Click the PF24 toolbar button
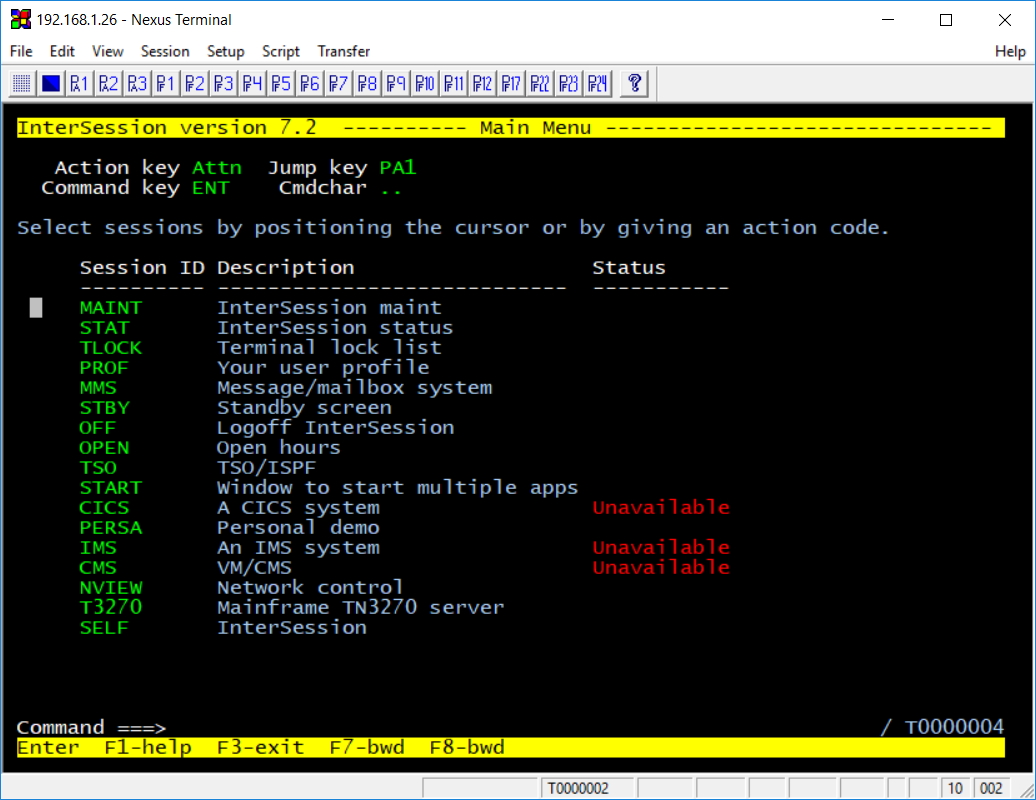This screenshot has height=800, width=1036. click(598, 83)
